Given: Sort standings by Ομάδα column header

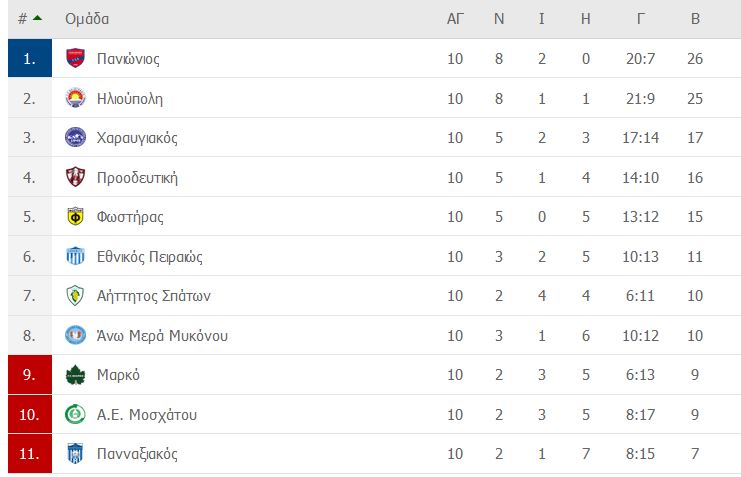Looking at the screenshot, I should (87, 19).
